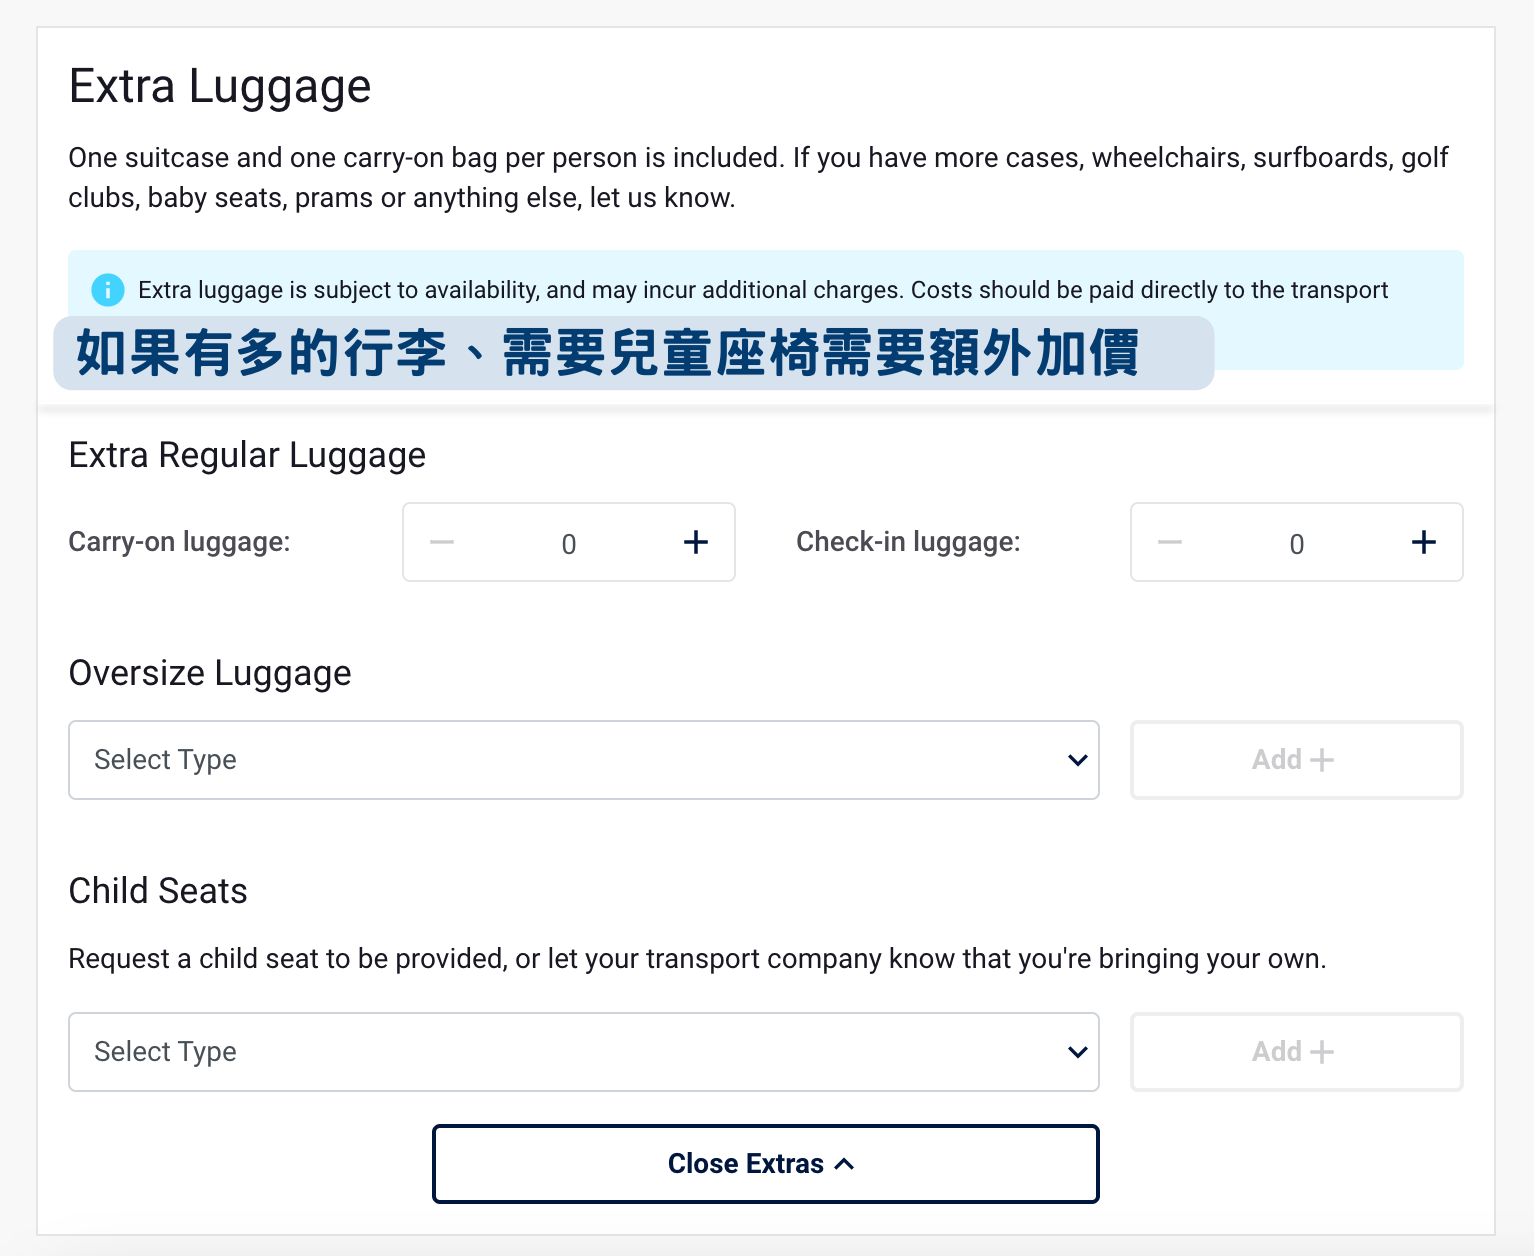Decrease carry-on luggage count with minus icon
This screenshot has height=1256, width=1534.
[x=442, y=542]
